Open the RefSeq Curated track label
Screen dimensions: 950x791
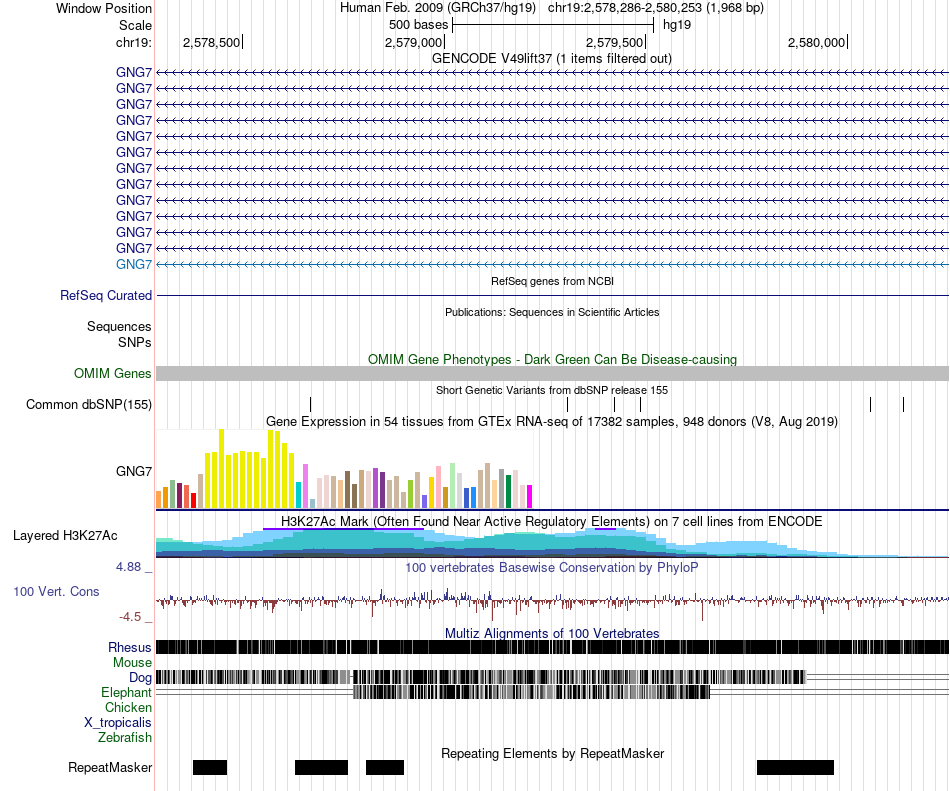point(106,296)
